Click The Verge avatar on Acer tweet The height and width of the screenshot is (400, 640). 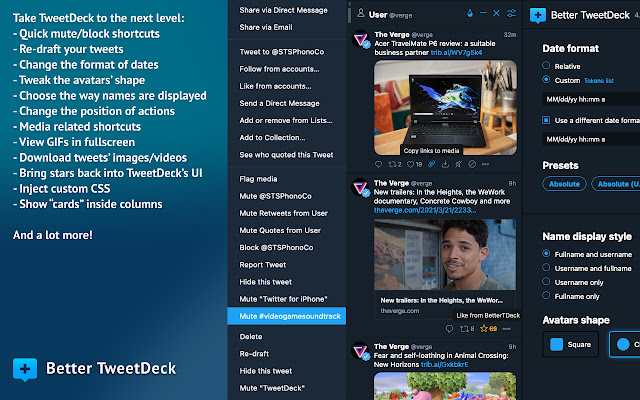coord(361,40)
